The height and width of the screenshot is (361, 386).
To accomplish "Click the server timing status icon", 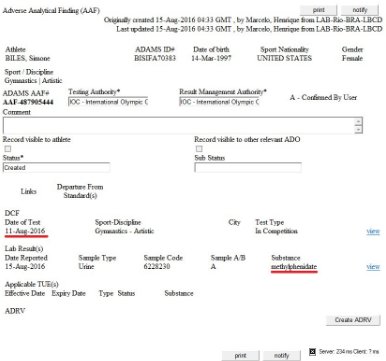I will pyautogui.click(x=312, y=351).
